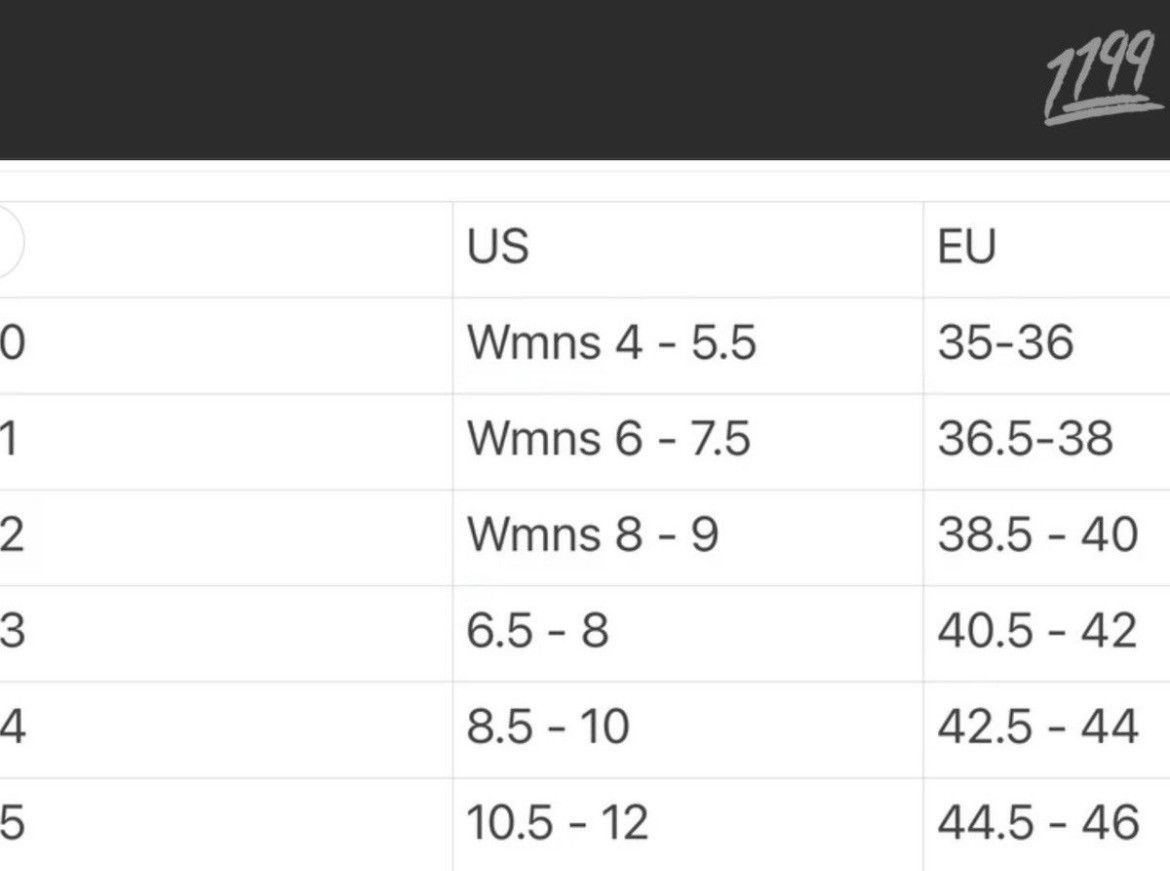
Task: Select the 10.5 - 12 US cell
Action: [557, 823]
